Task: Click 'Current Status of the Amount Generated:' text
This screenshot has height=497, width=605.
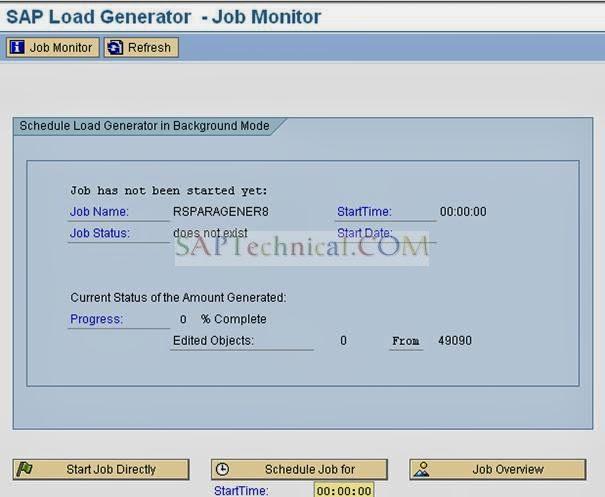Action: pos(178,298)
